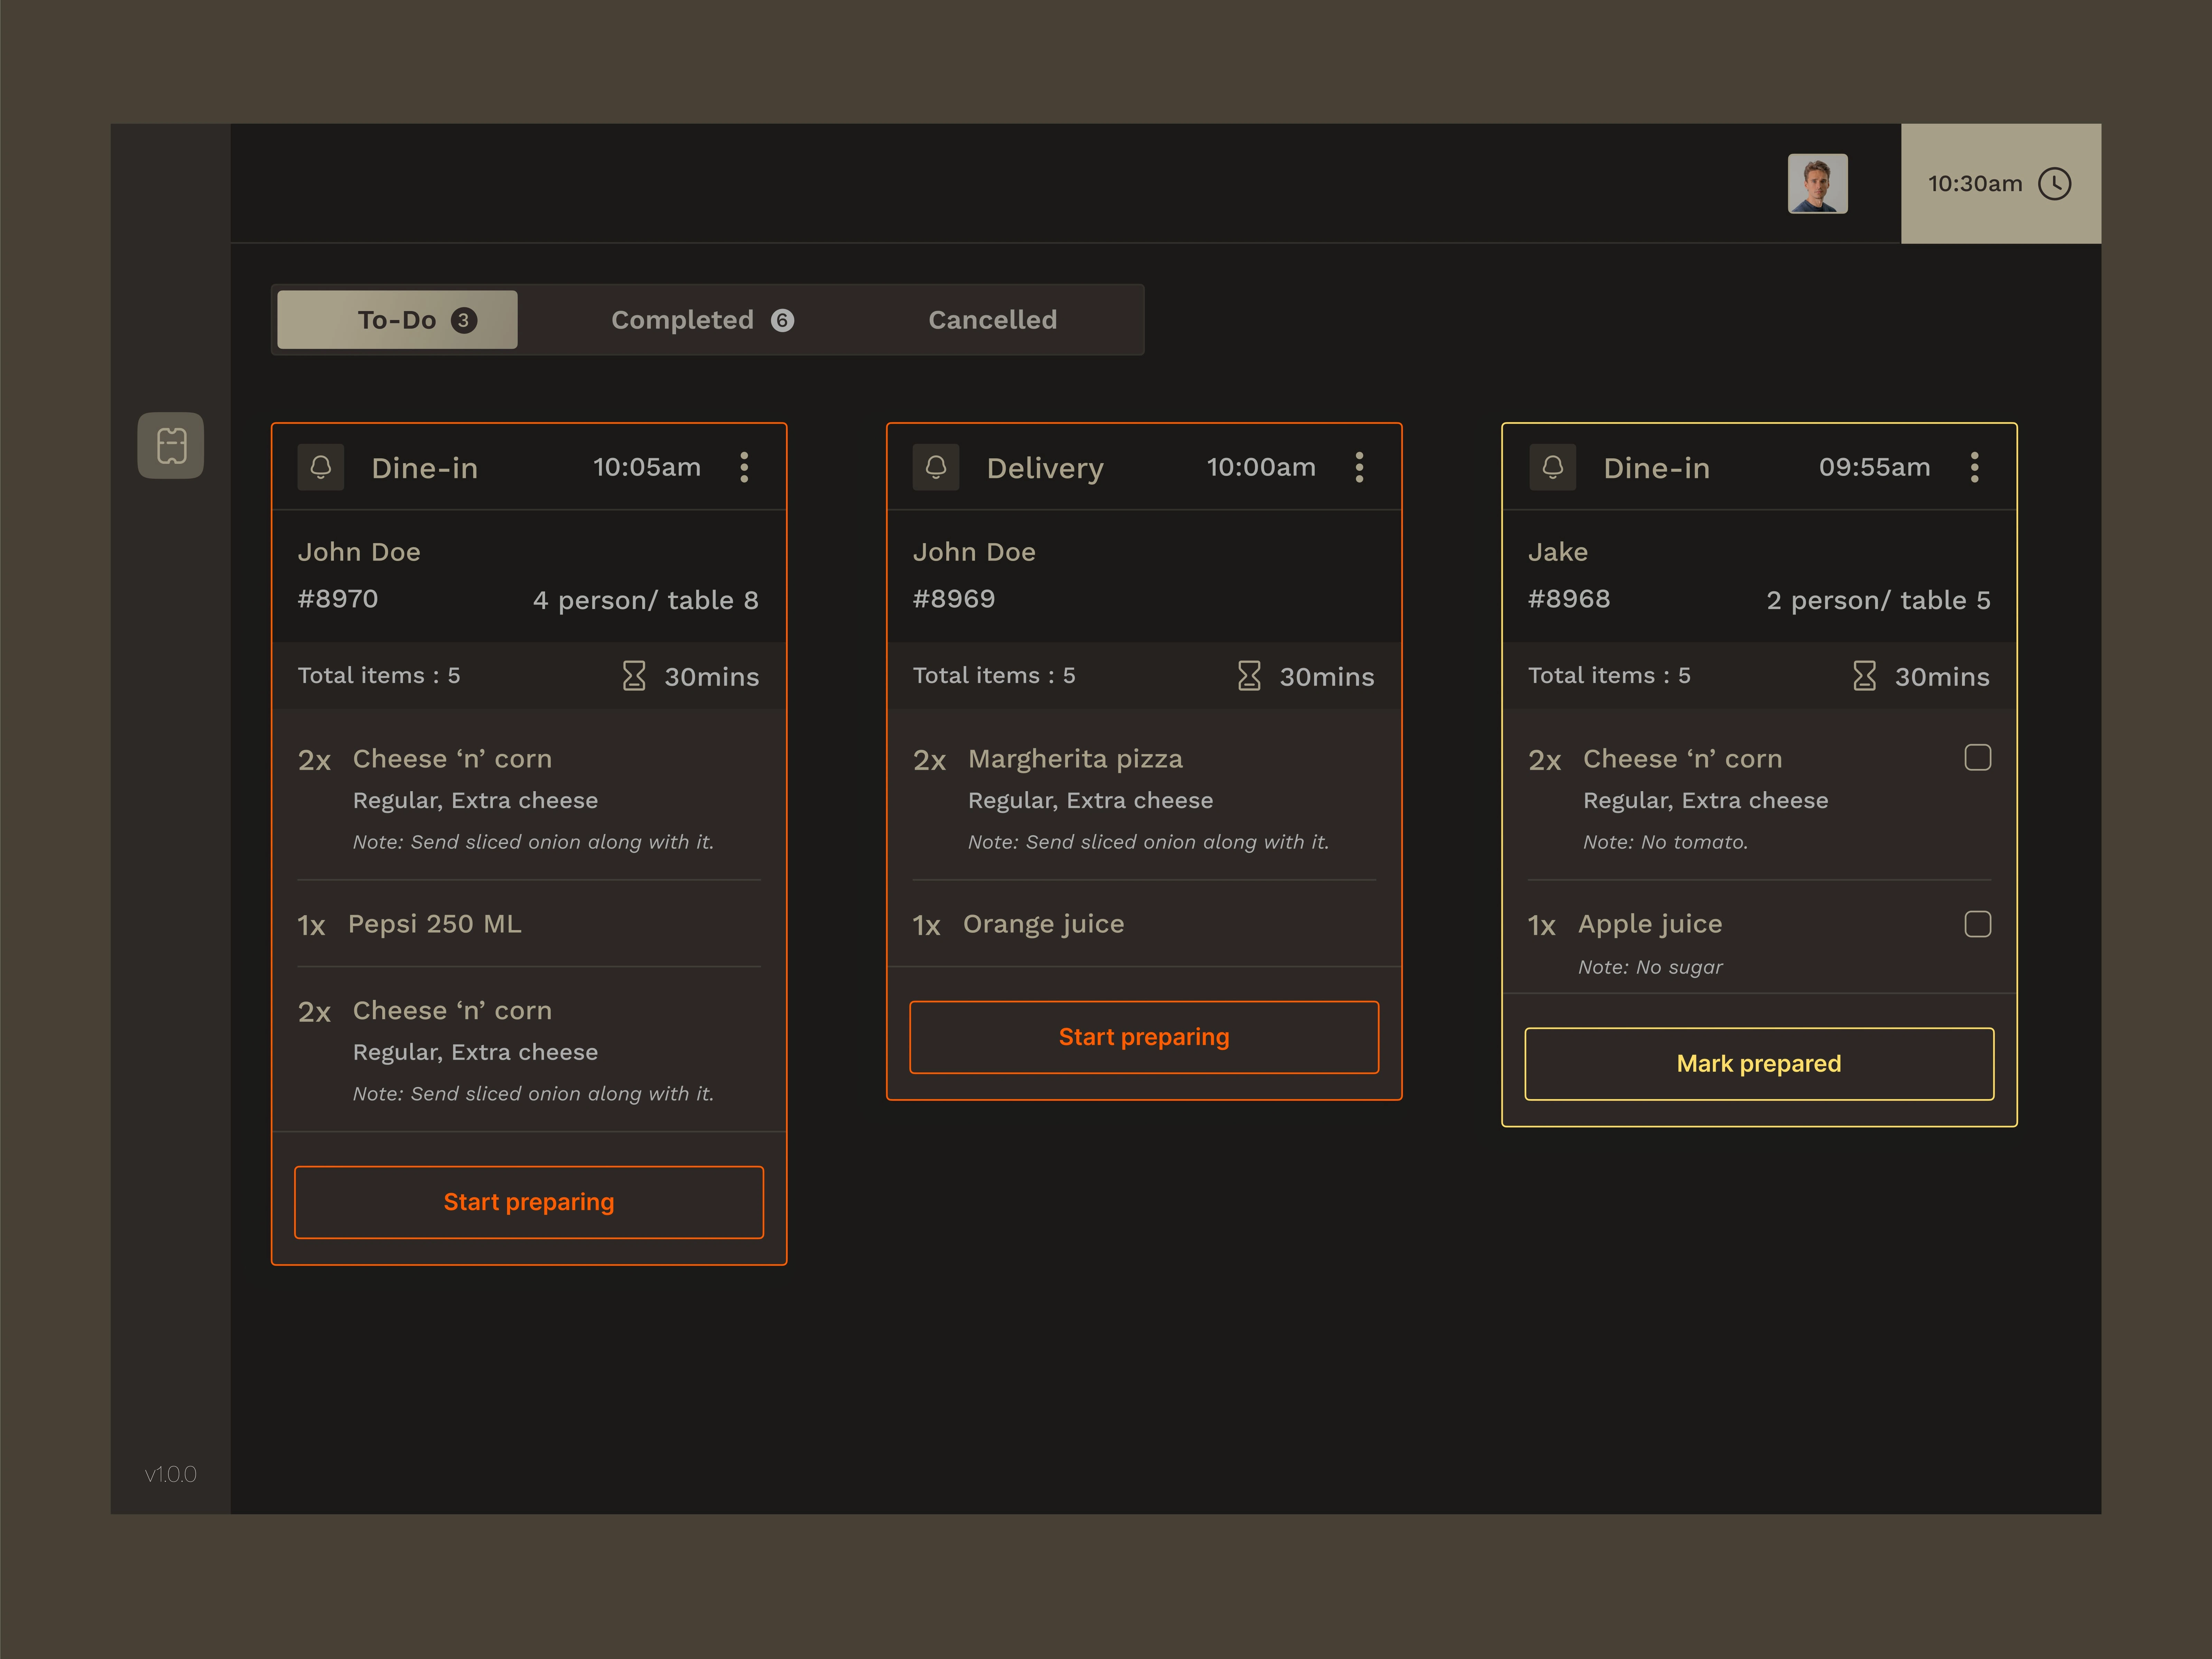Click the three-dot menu on order #8969
This screenshot has height=1659, width=2212.
[x=1360, y=467]
